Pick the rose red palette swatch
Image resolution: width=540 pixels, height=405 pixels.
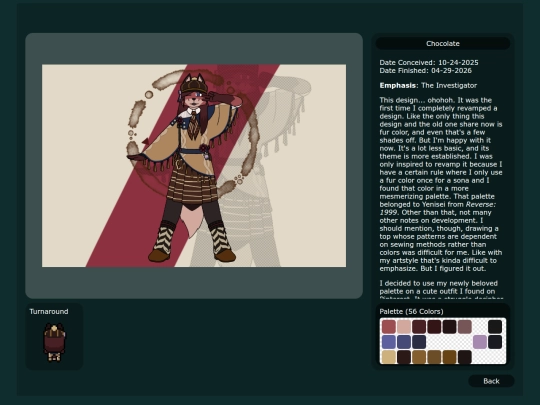(x=388, y=327)
